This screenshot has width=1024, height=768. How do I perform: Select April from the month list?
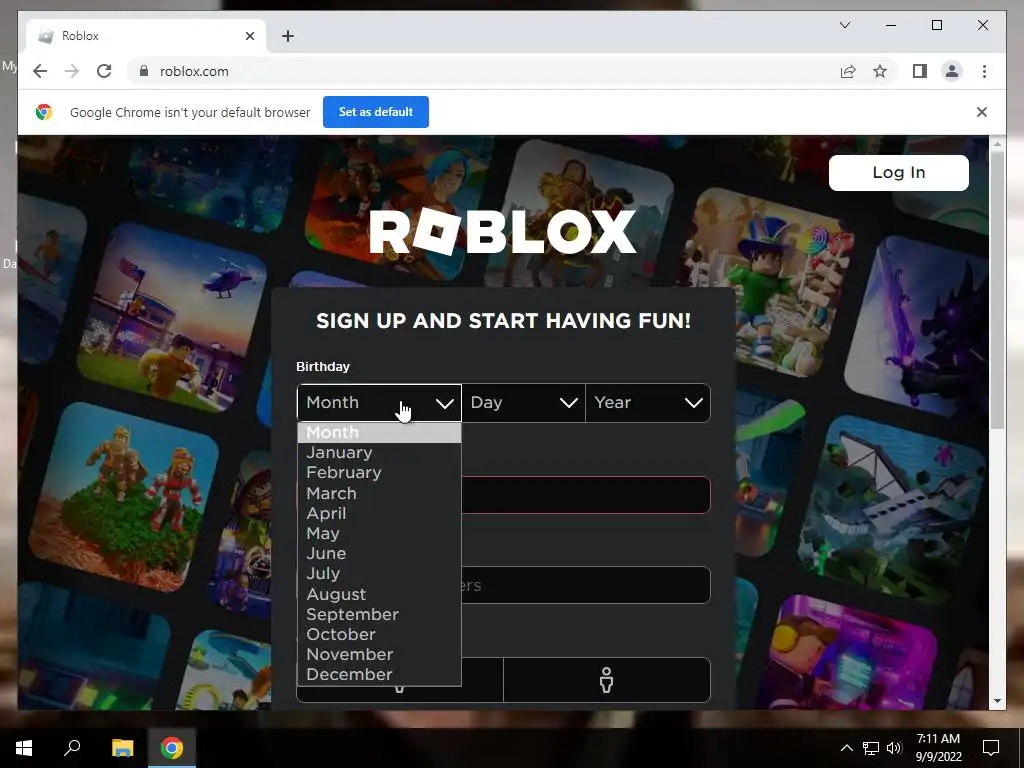(x=379, y=513)
